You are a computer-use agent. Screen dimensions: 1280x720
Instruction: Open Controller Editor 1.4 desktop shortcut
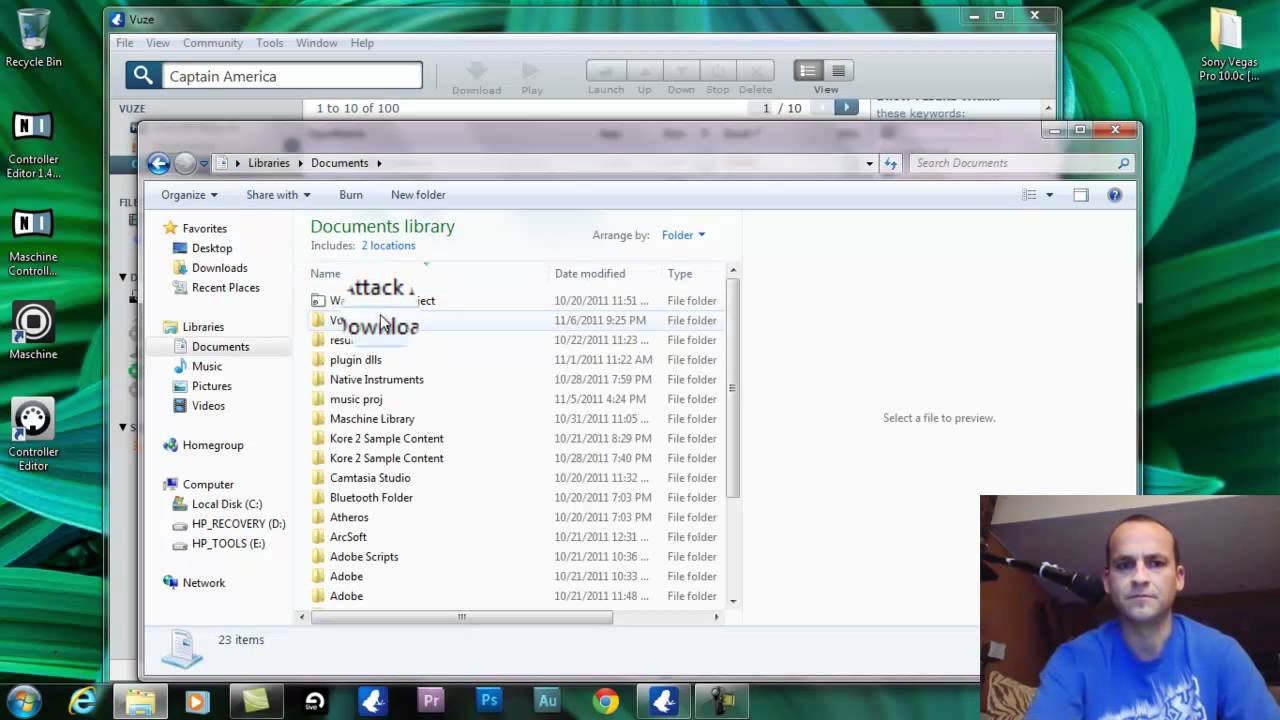33,145
